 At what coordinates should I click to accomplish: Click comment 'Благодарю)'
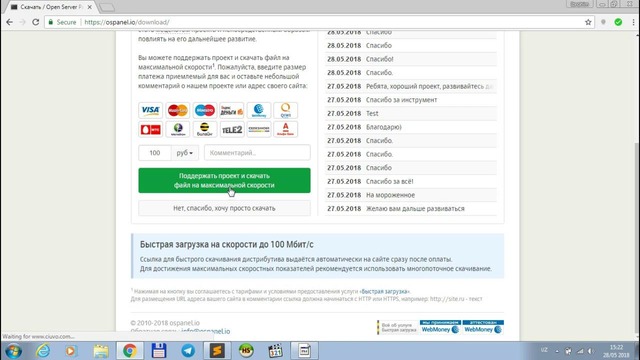click(384, 127)
